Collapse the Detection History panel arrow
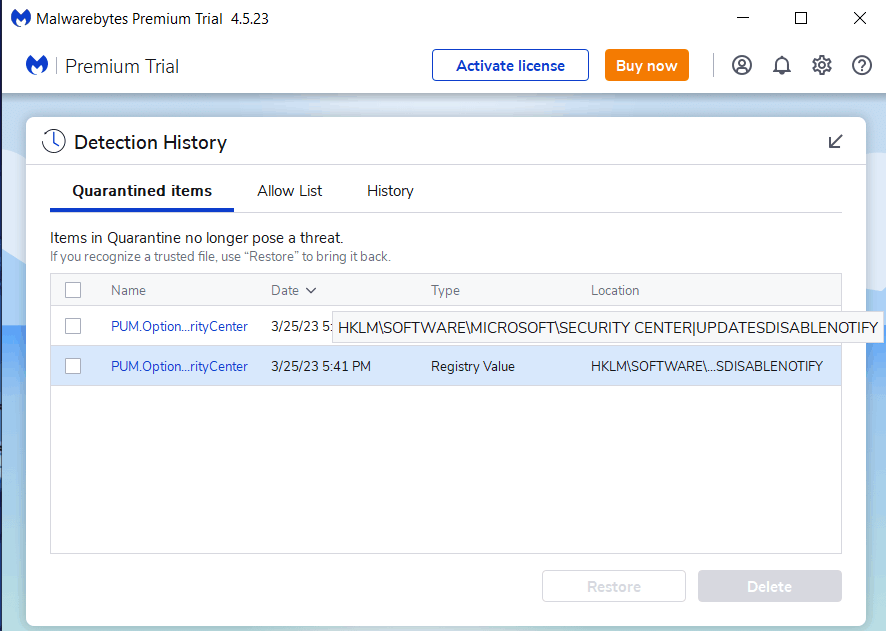 coord(835,141)
